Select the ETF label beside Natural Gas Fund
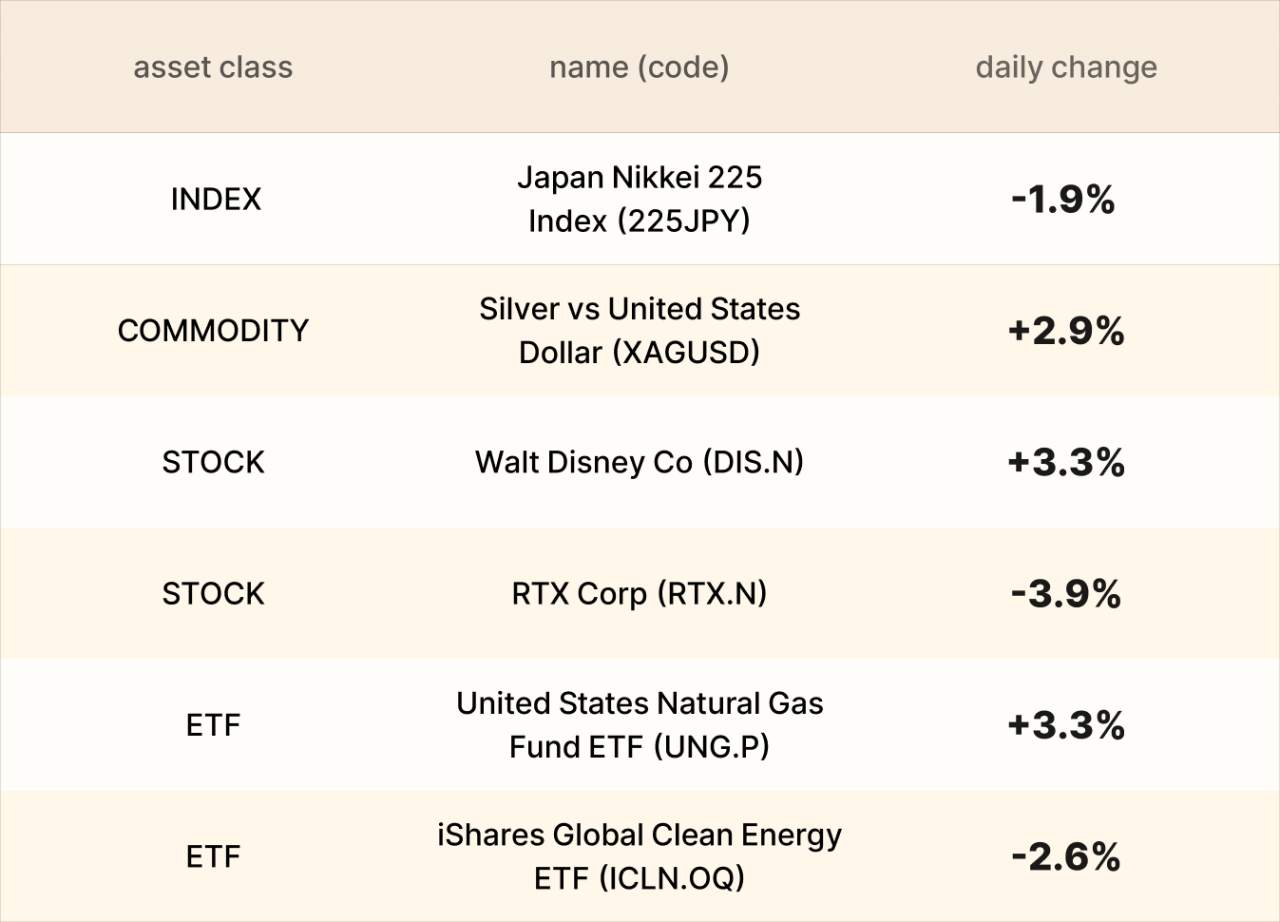The height and width of the screenshot is (922, 1280). [213, 726]
